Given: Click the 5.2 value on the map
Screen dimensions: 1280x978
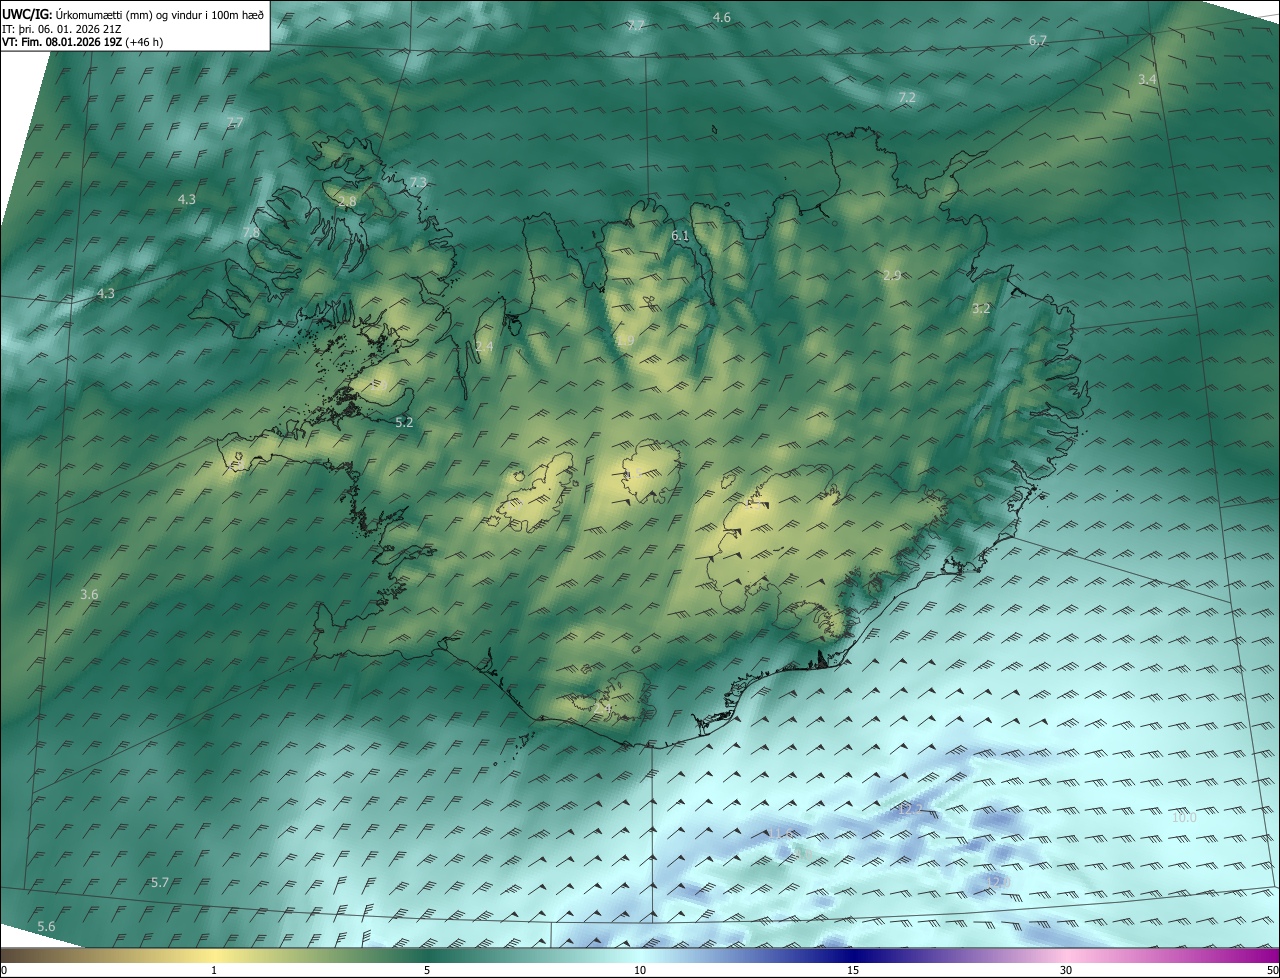Looking at the screenshot, I should (404, 423).
